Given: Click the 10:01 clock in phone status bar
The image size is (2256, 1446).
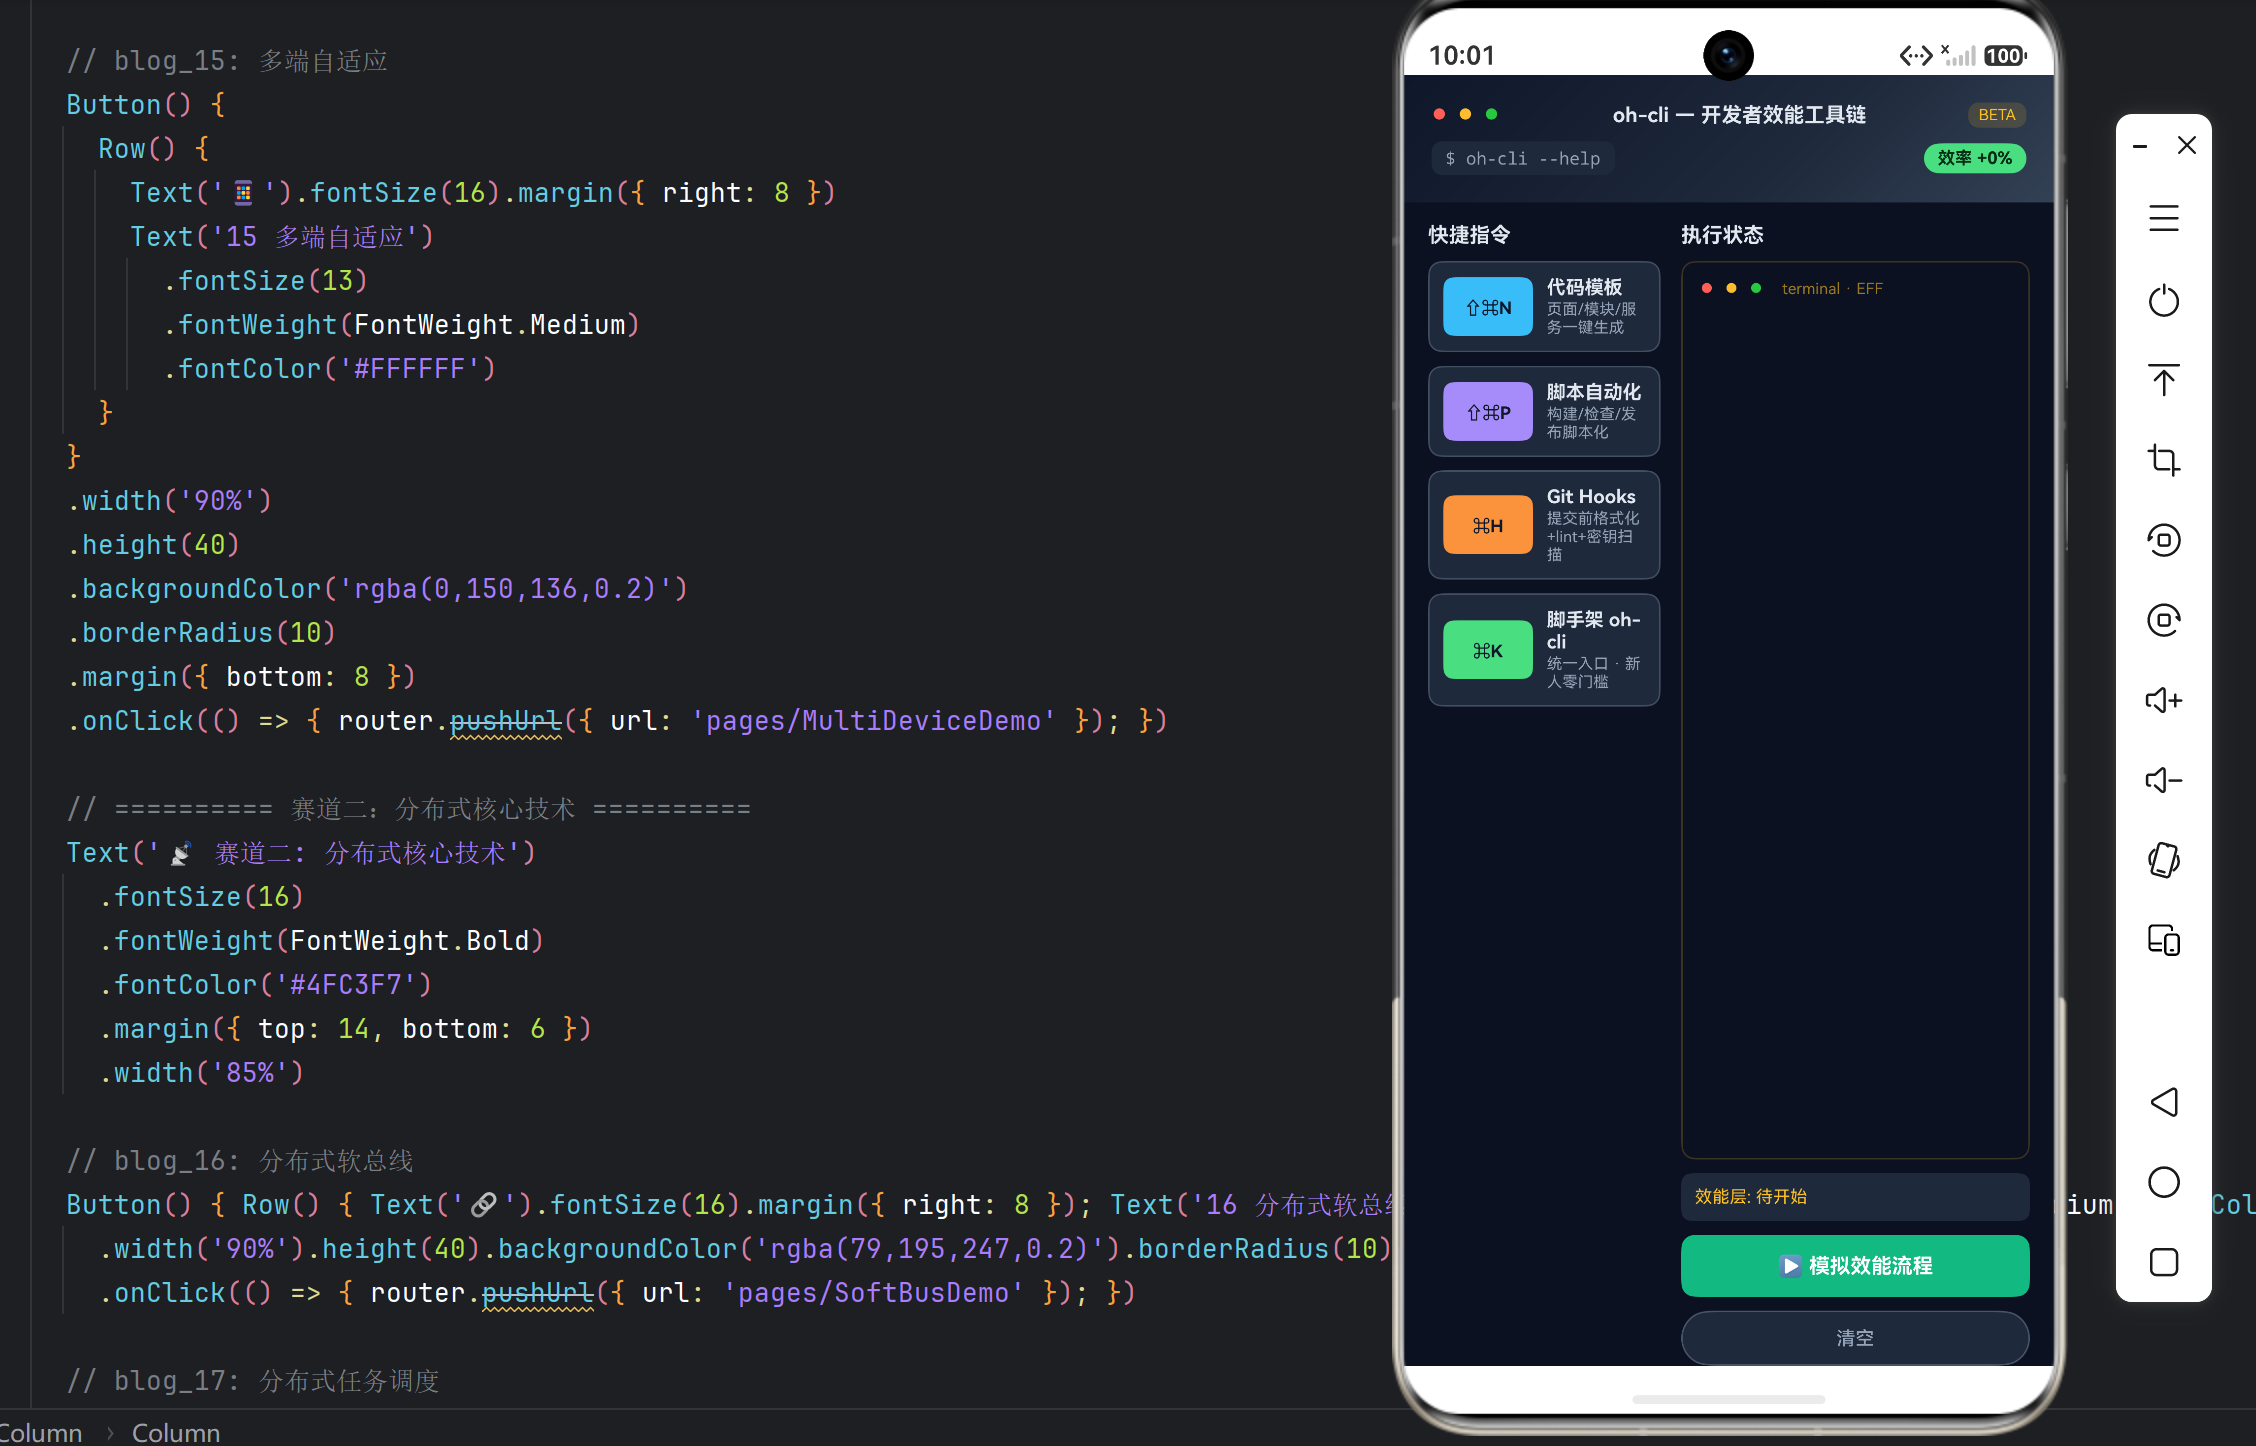Looking at the screenshot, I should point(1461,56).
